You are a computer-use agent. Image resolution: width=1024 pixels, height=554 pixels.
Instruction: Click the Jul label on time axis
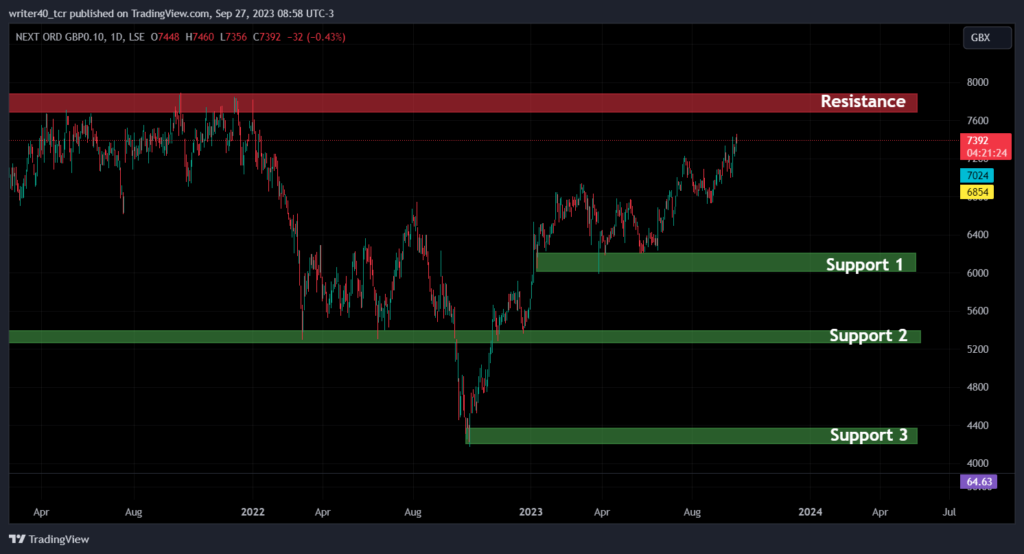click(x=949, y=512)
